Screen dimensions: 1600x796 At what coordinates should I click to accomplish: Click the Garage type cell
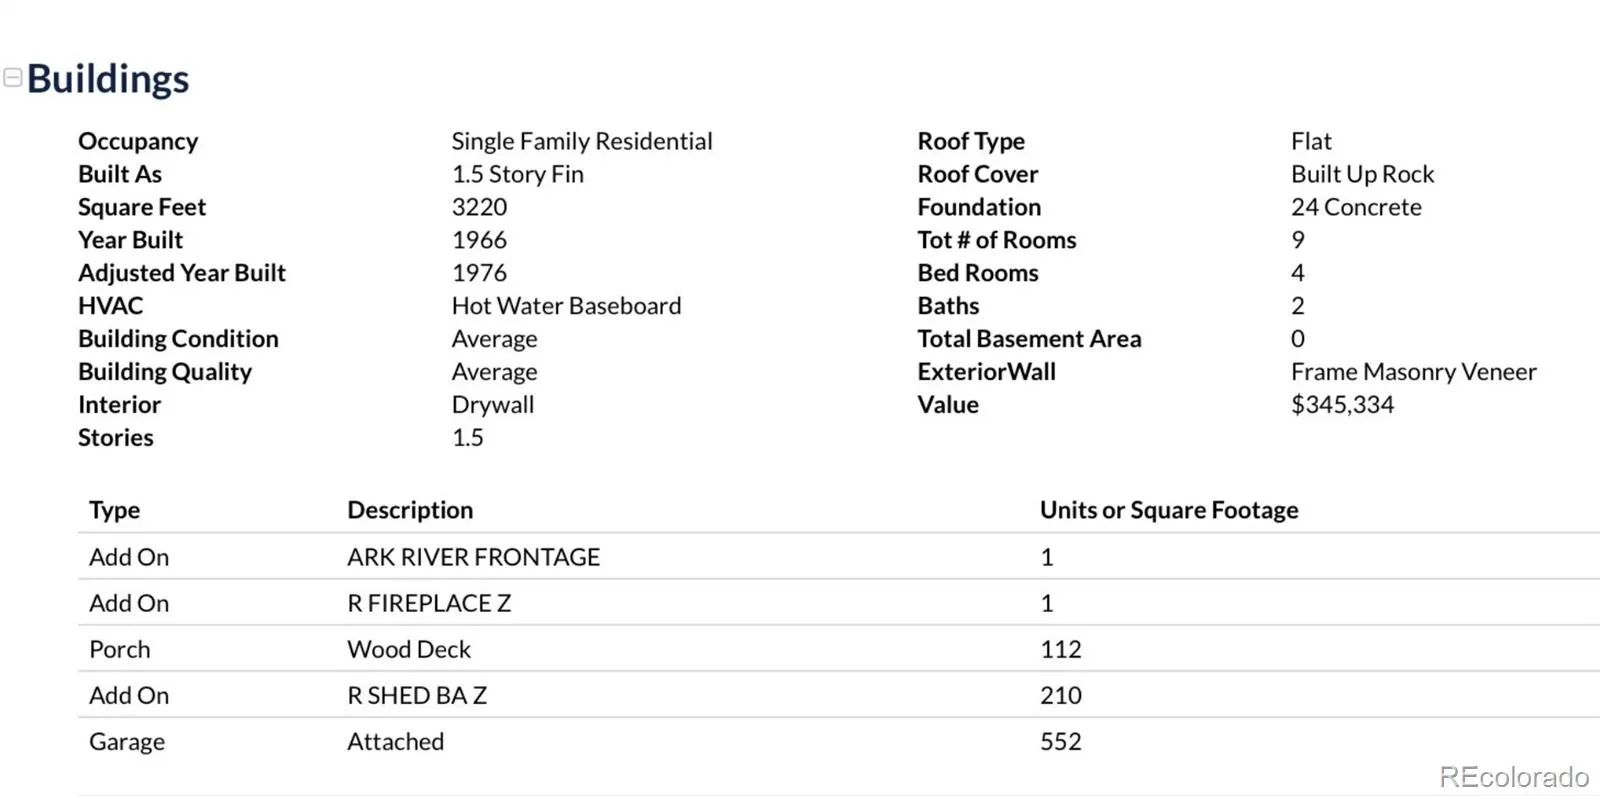click(x=127, y=741)
